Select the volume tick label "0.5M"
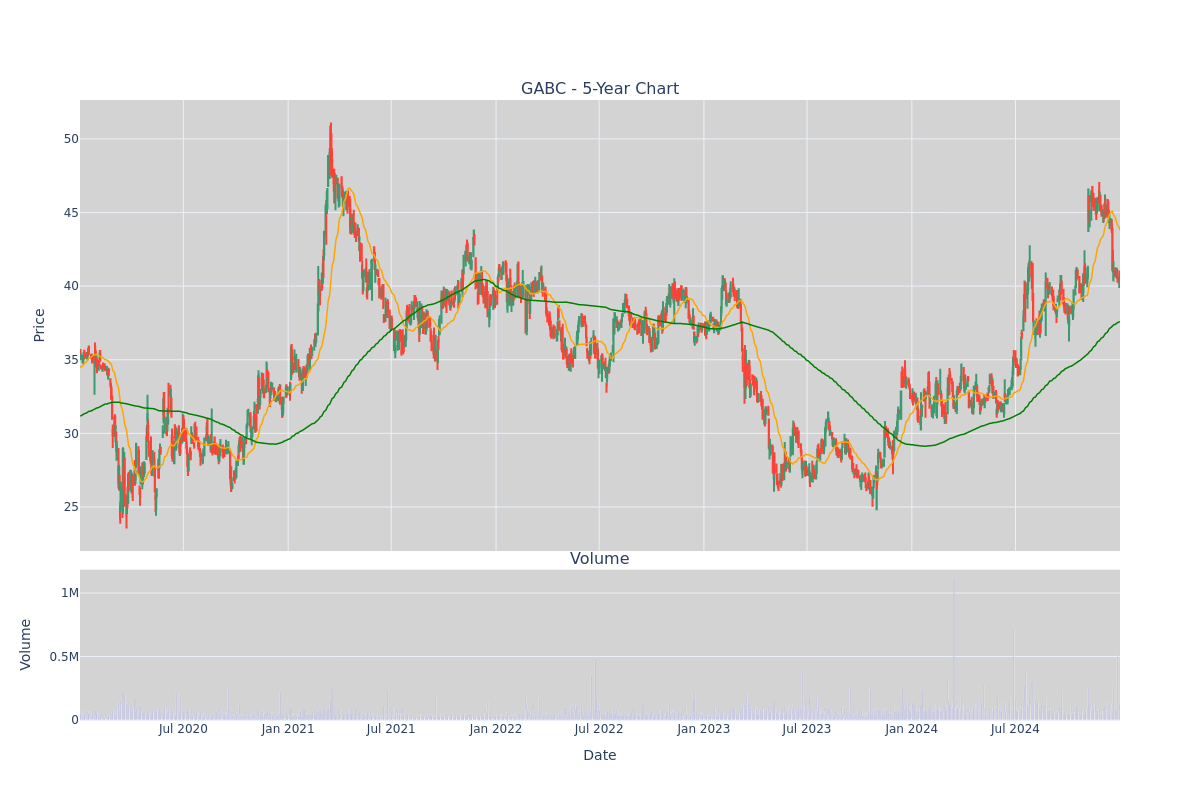This screenshot has height=800, width=1200. coord(64,657)
